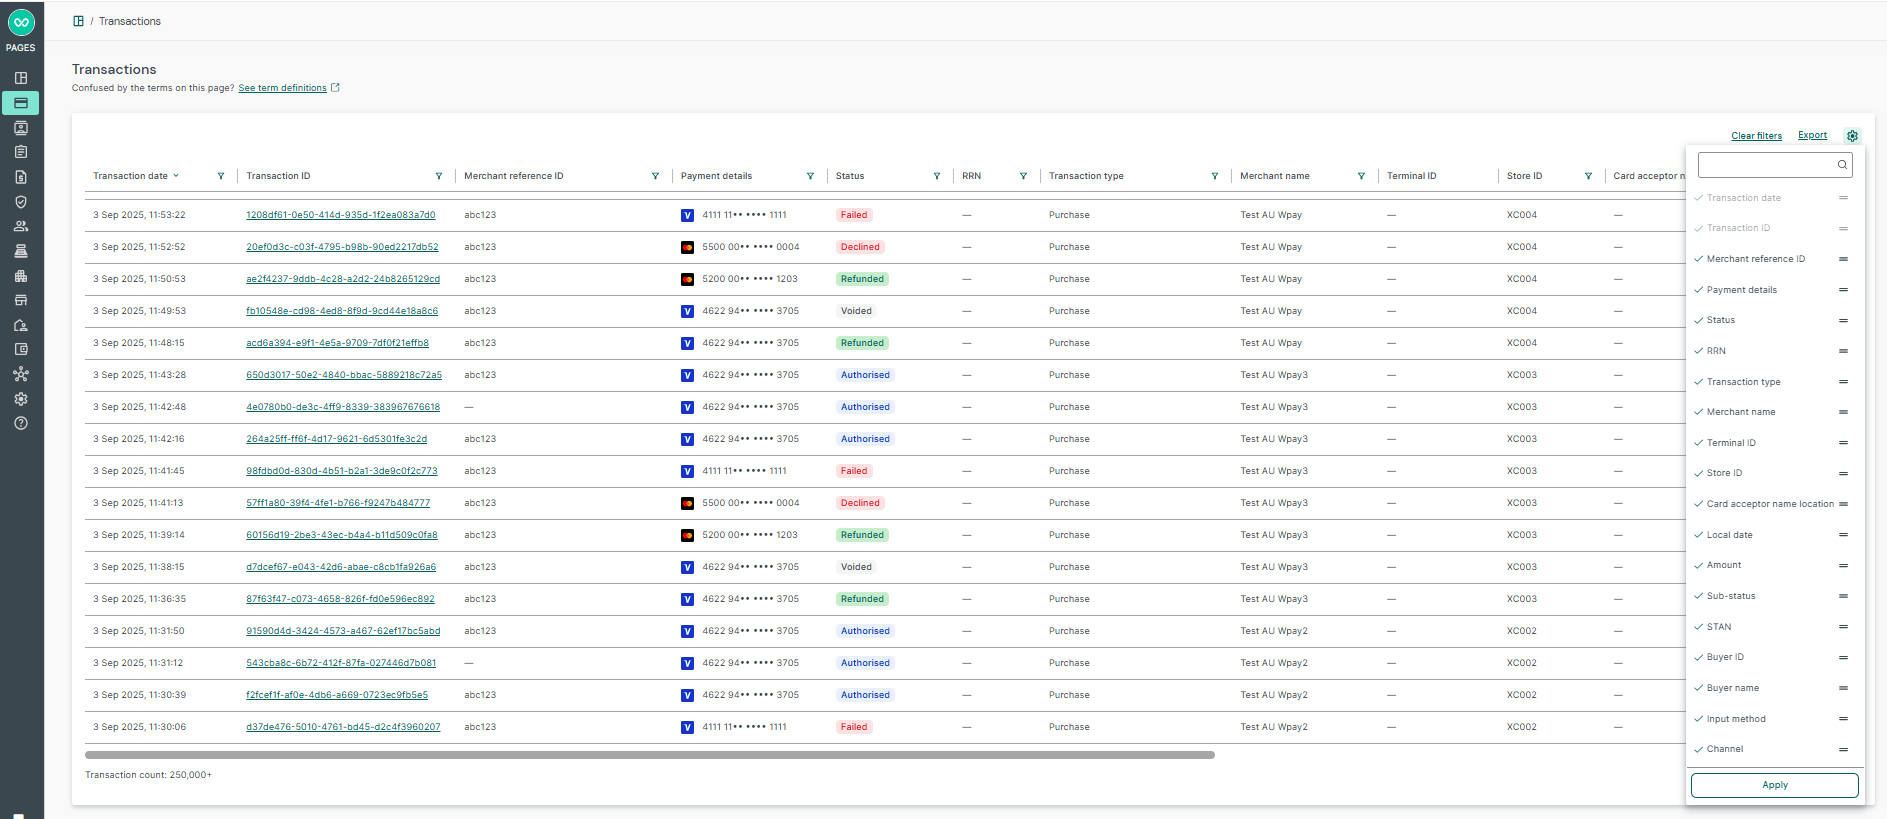Viewport: 1887px width, 819px height.
Task: Toggle the column settings gear beside Export
Action: click(x=1852, y=136)
